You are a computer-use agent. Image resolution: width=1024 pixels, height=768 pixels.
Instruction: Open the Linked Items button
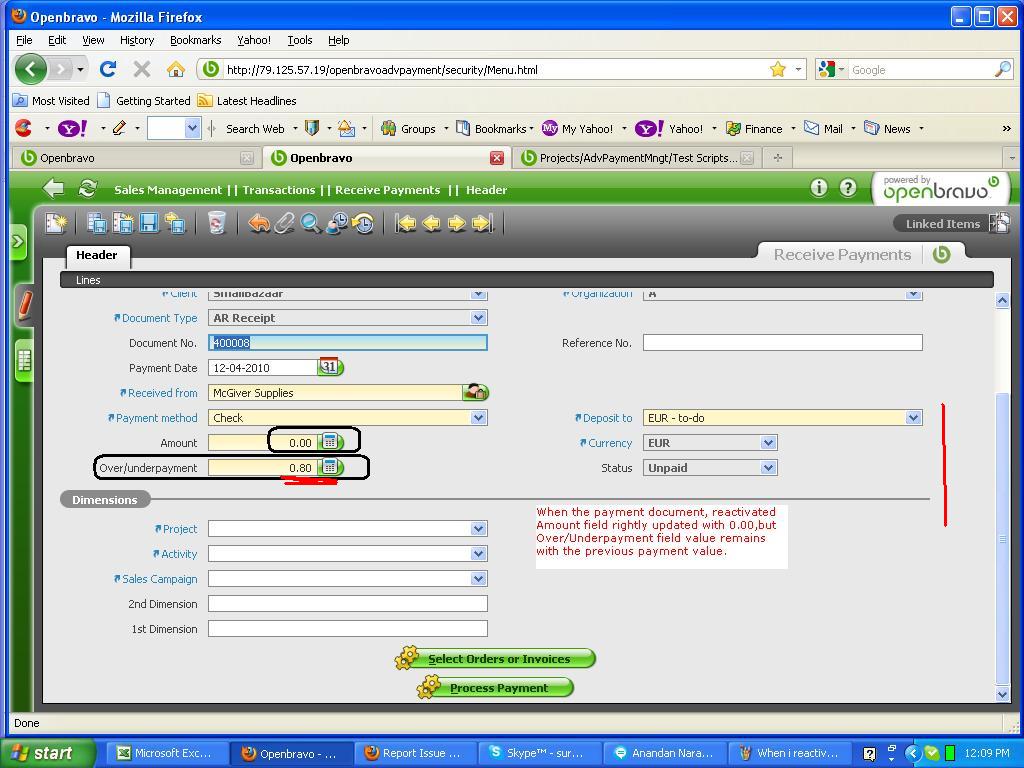952,223
